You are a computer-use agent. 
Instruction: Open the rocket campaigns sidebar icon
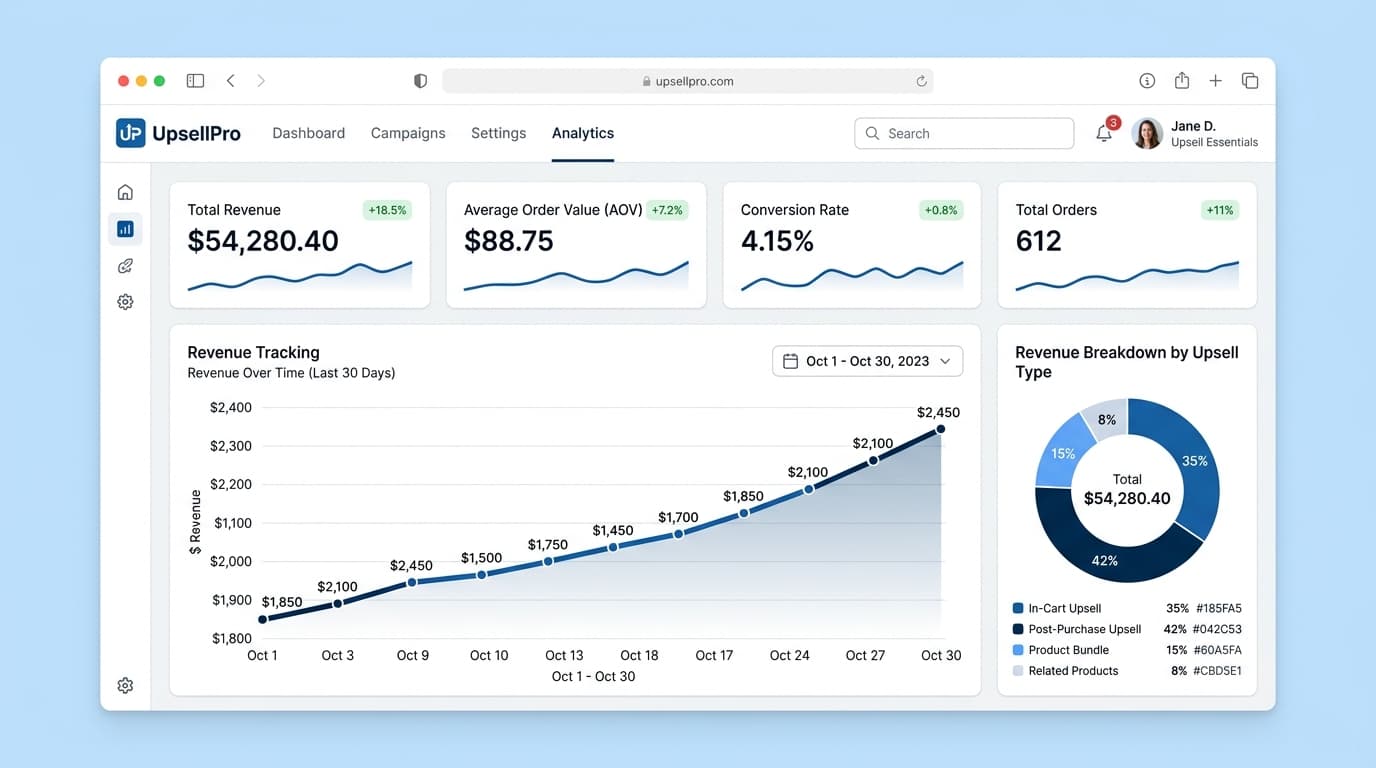[125, 266]
